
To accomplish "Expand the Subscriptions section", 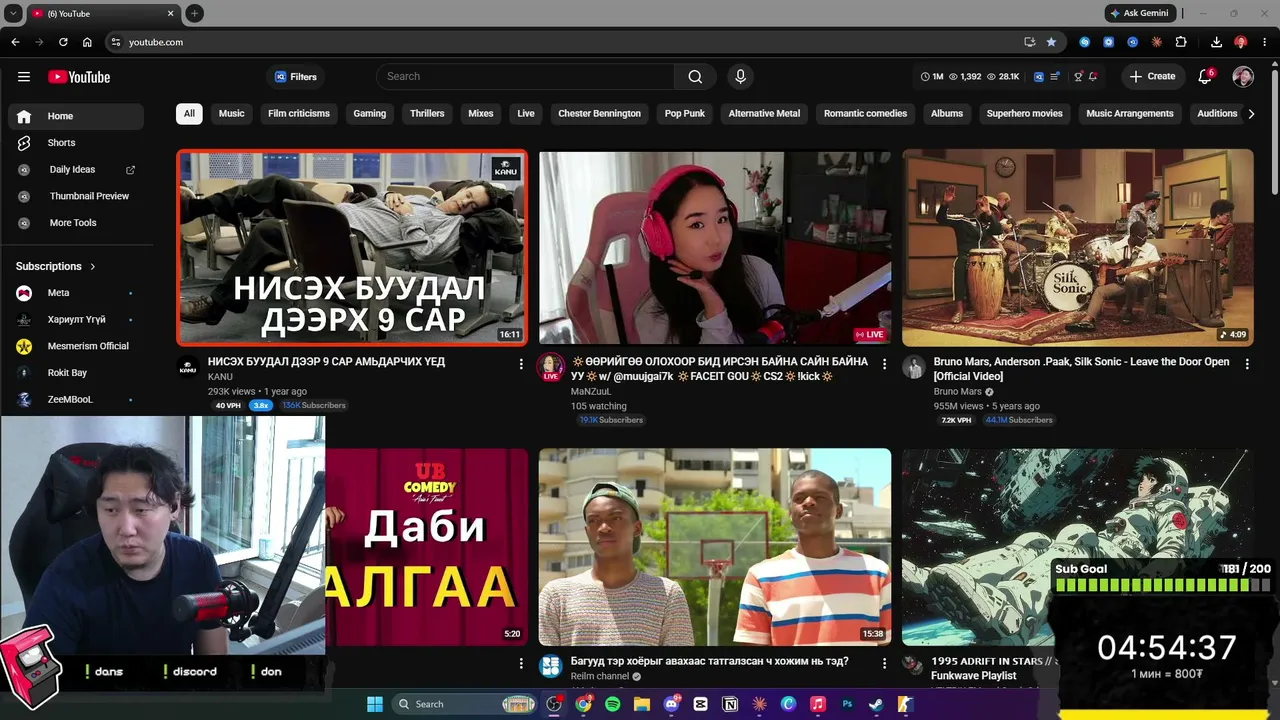I will [x=56, y=266].
